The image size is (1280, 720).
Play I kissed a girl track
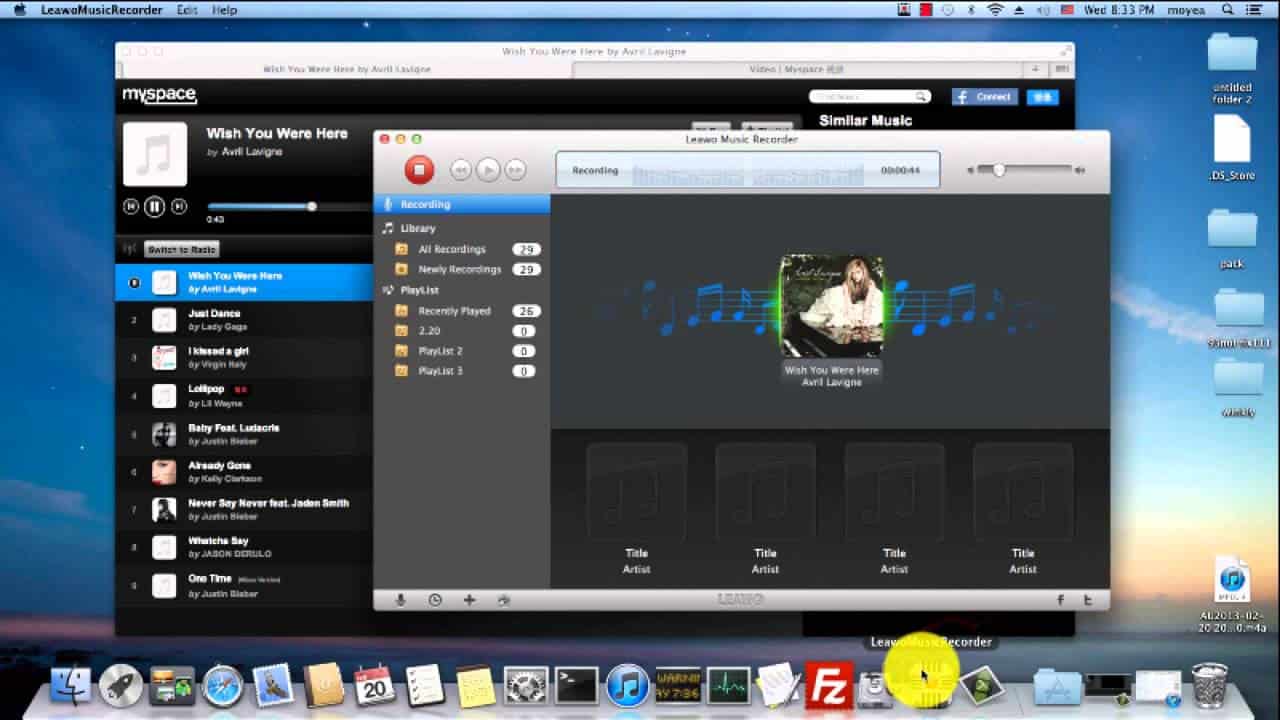coord(244,358)
